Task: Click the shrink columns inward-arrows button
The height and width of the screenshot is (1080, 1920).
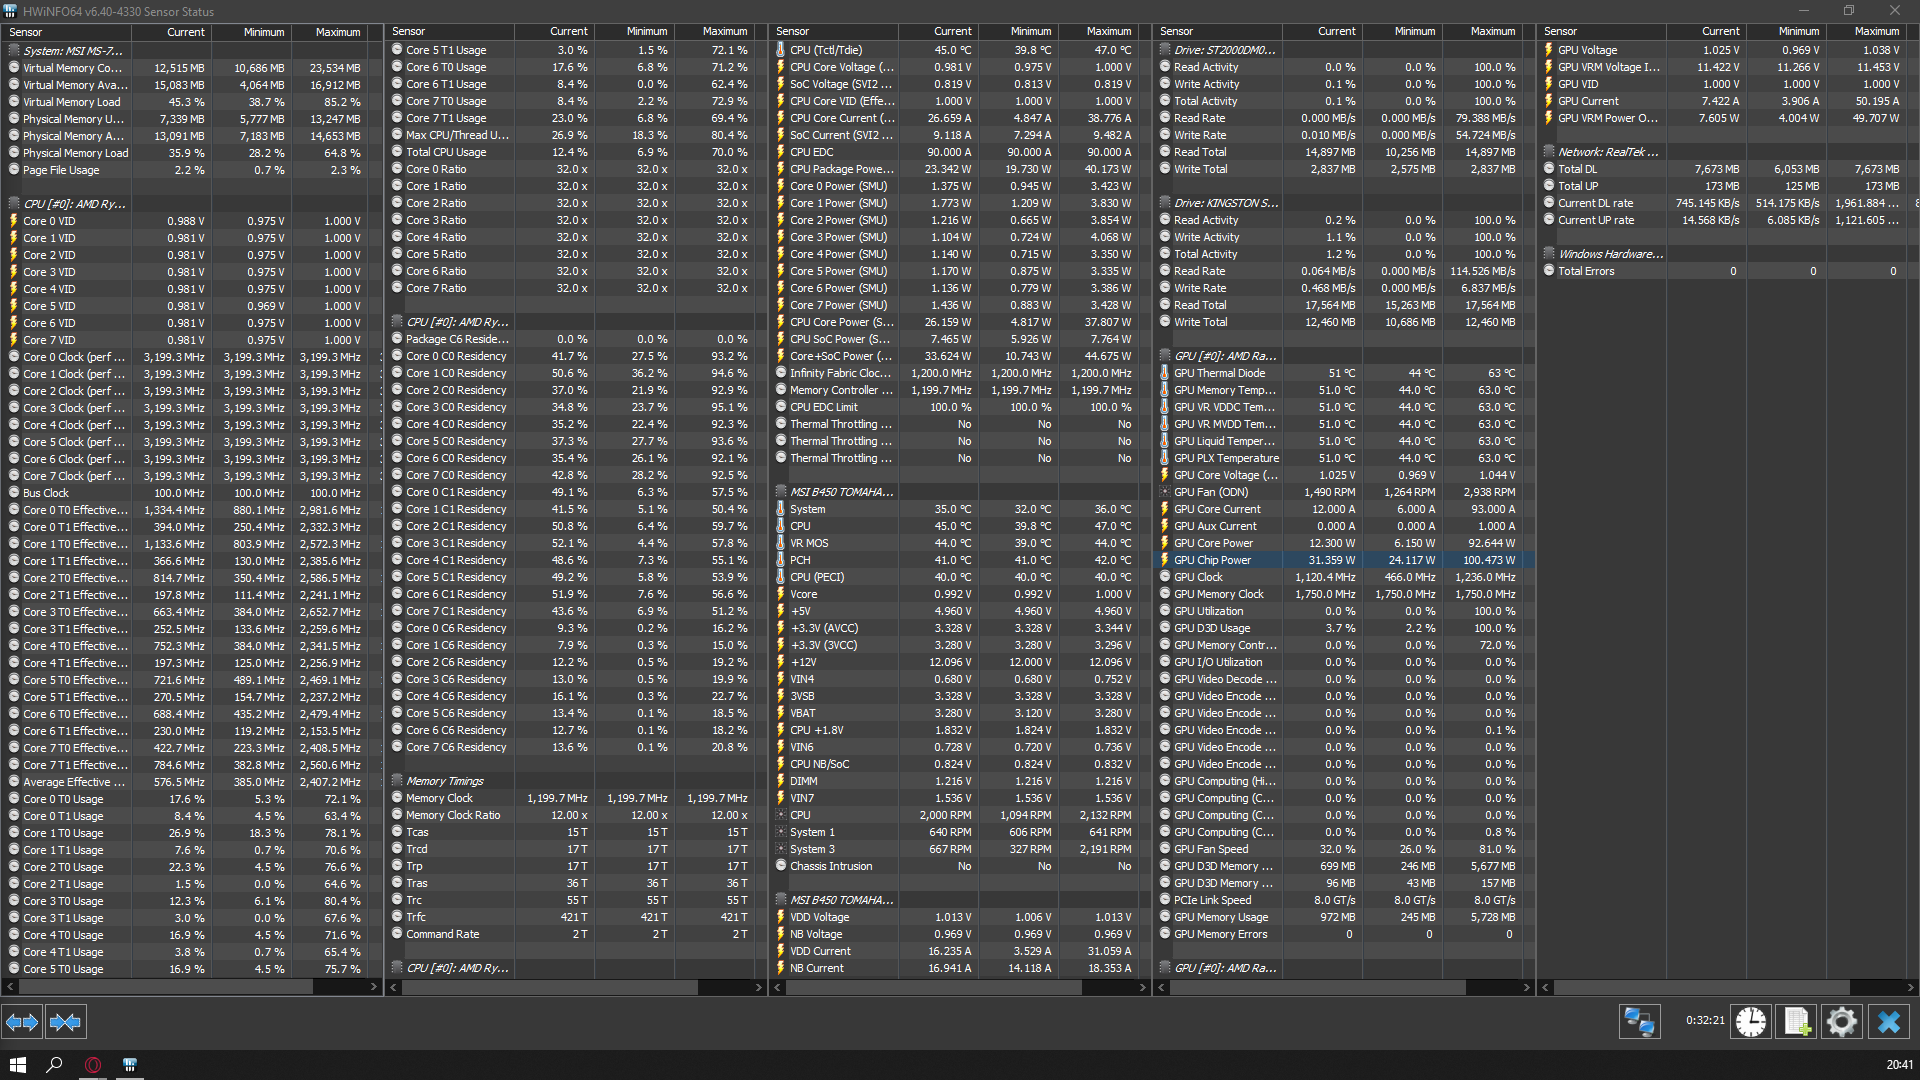Action: tap(65, 1021)
